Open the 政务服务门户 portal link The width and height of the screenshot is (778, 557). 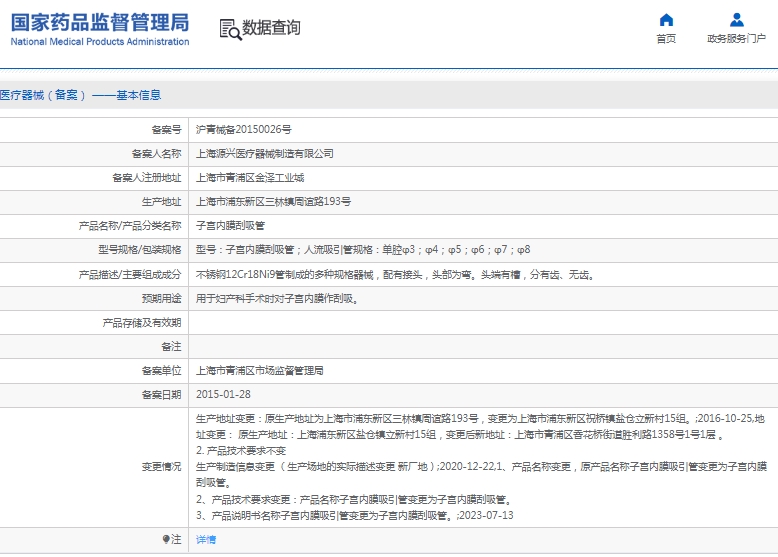(736, 38)
